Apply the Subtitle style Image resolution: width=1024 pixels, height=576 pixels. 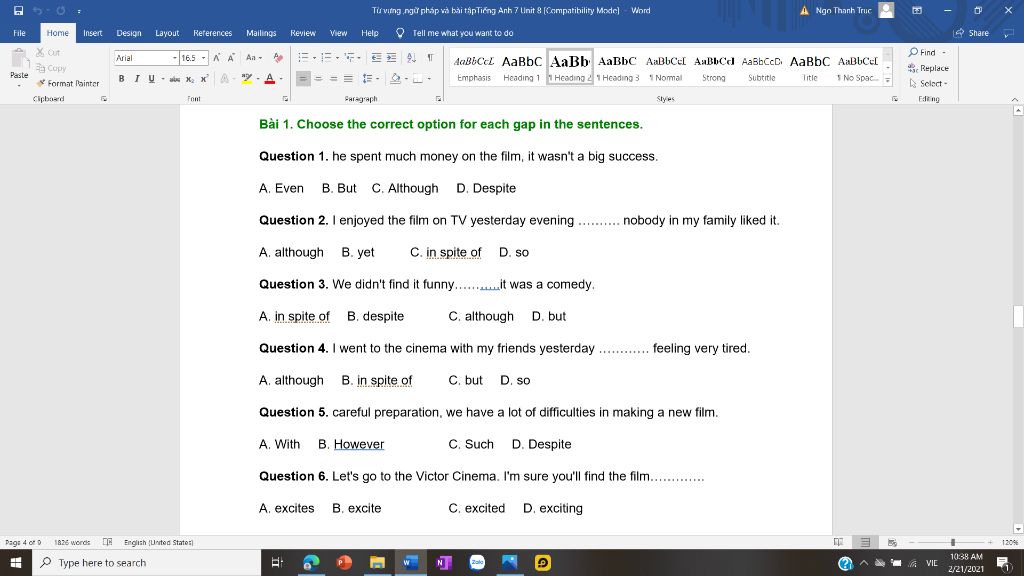[761, 67]
